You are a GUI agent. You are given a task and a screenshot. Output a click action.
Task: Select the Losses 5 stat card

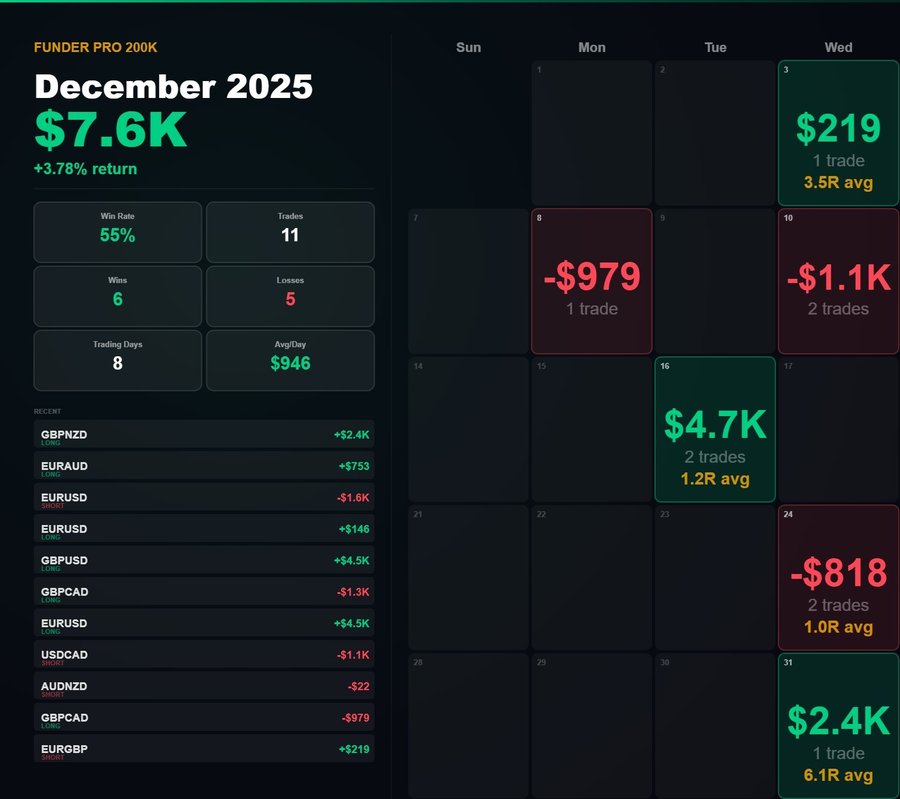point(290,296)
